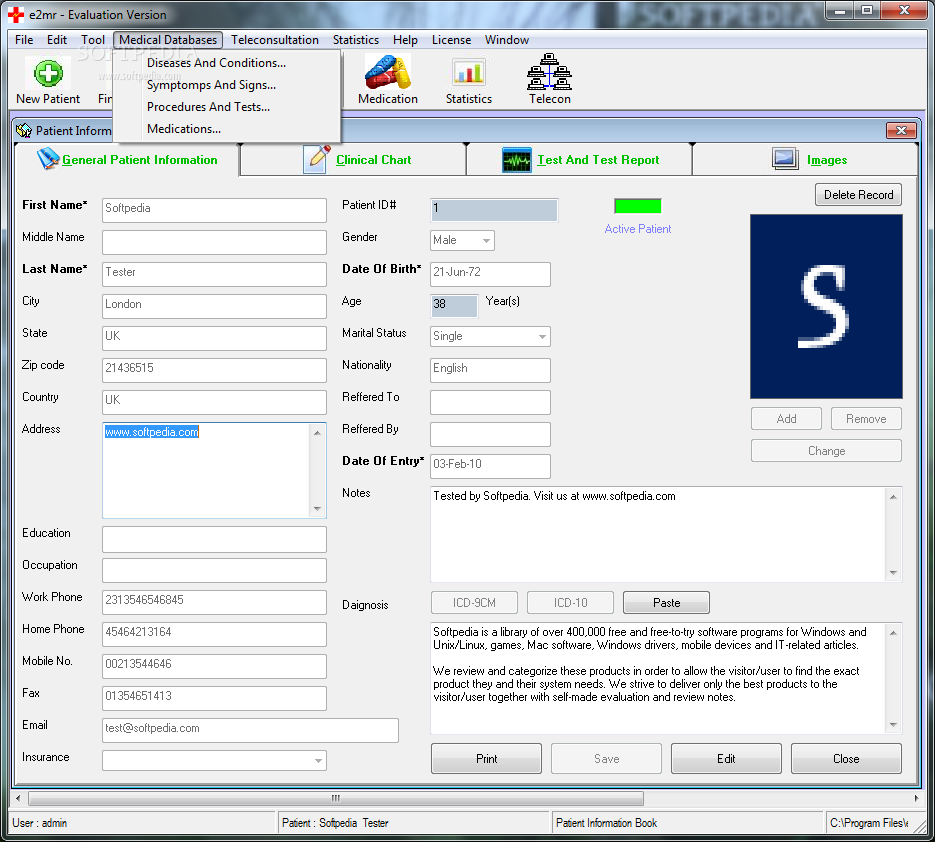Click the Reffered To input field
The height and width of the screenshot is (842, 935).
(490, 403)
